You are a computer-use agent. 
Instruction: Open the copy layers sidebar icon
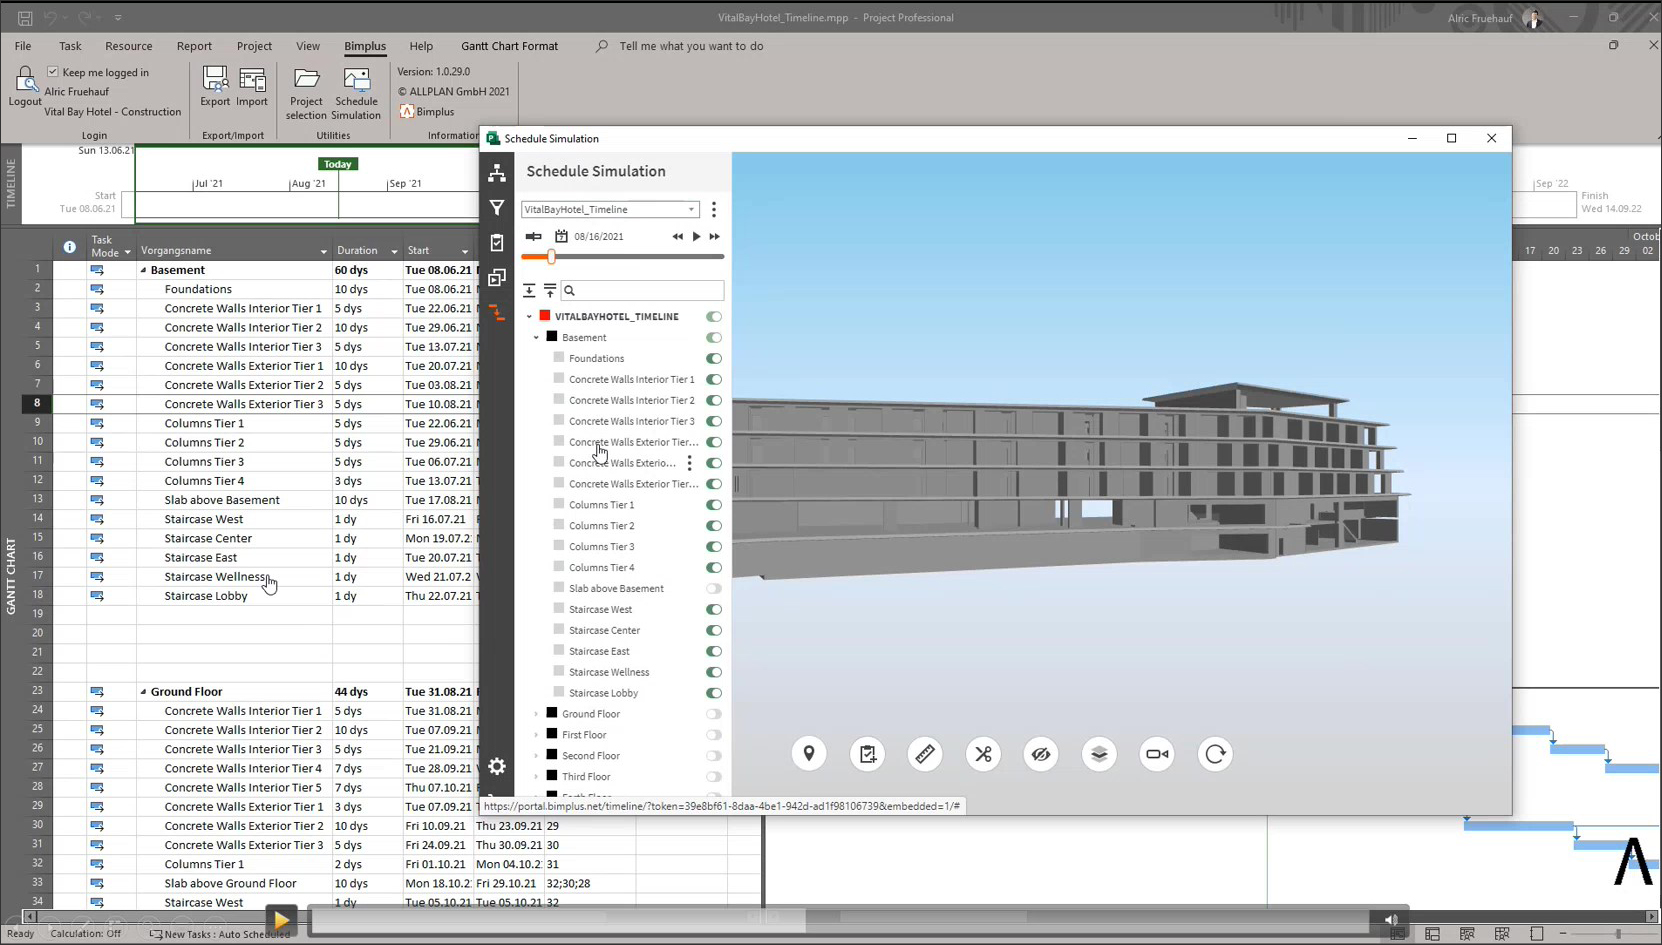(x=497, y=278)
